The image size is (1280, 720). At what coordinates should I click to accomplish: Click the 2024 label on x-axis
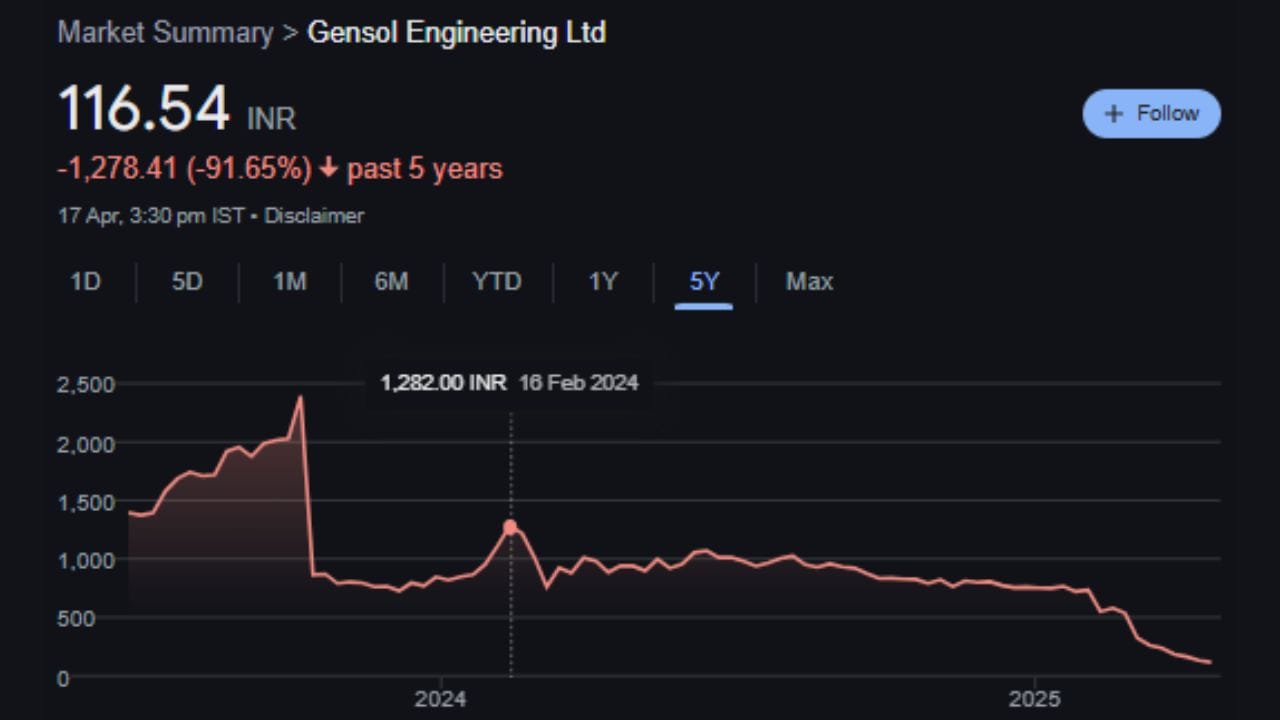pos(441,699)
